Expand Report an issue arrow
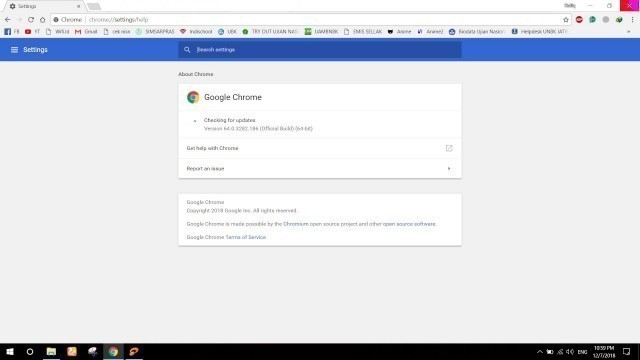 coord(449,169)
